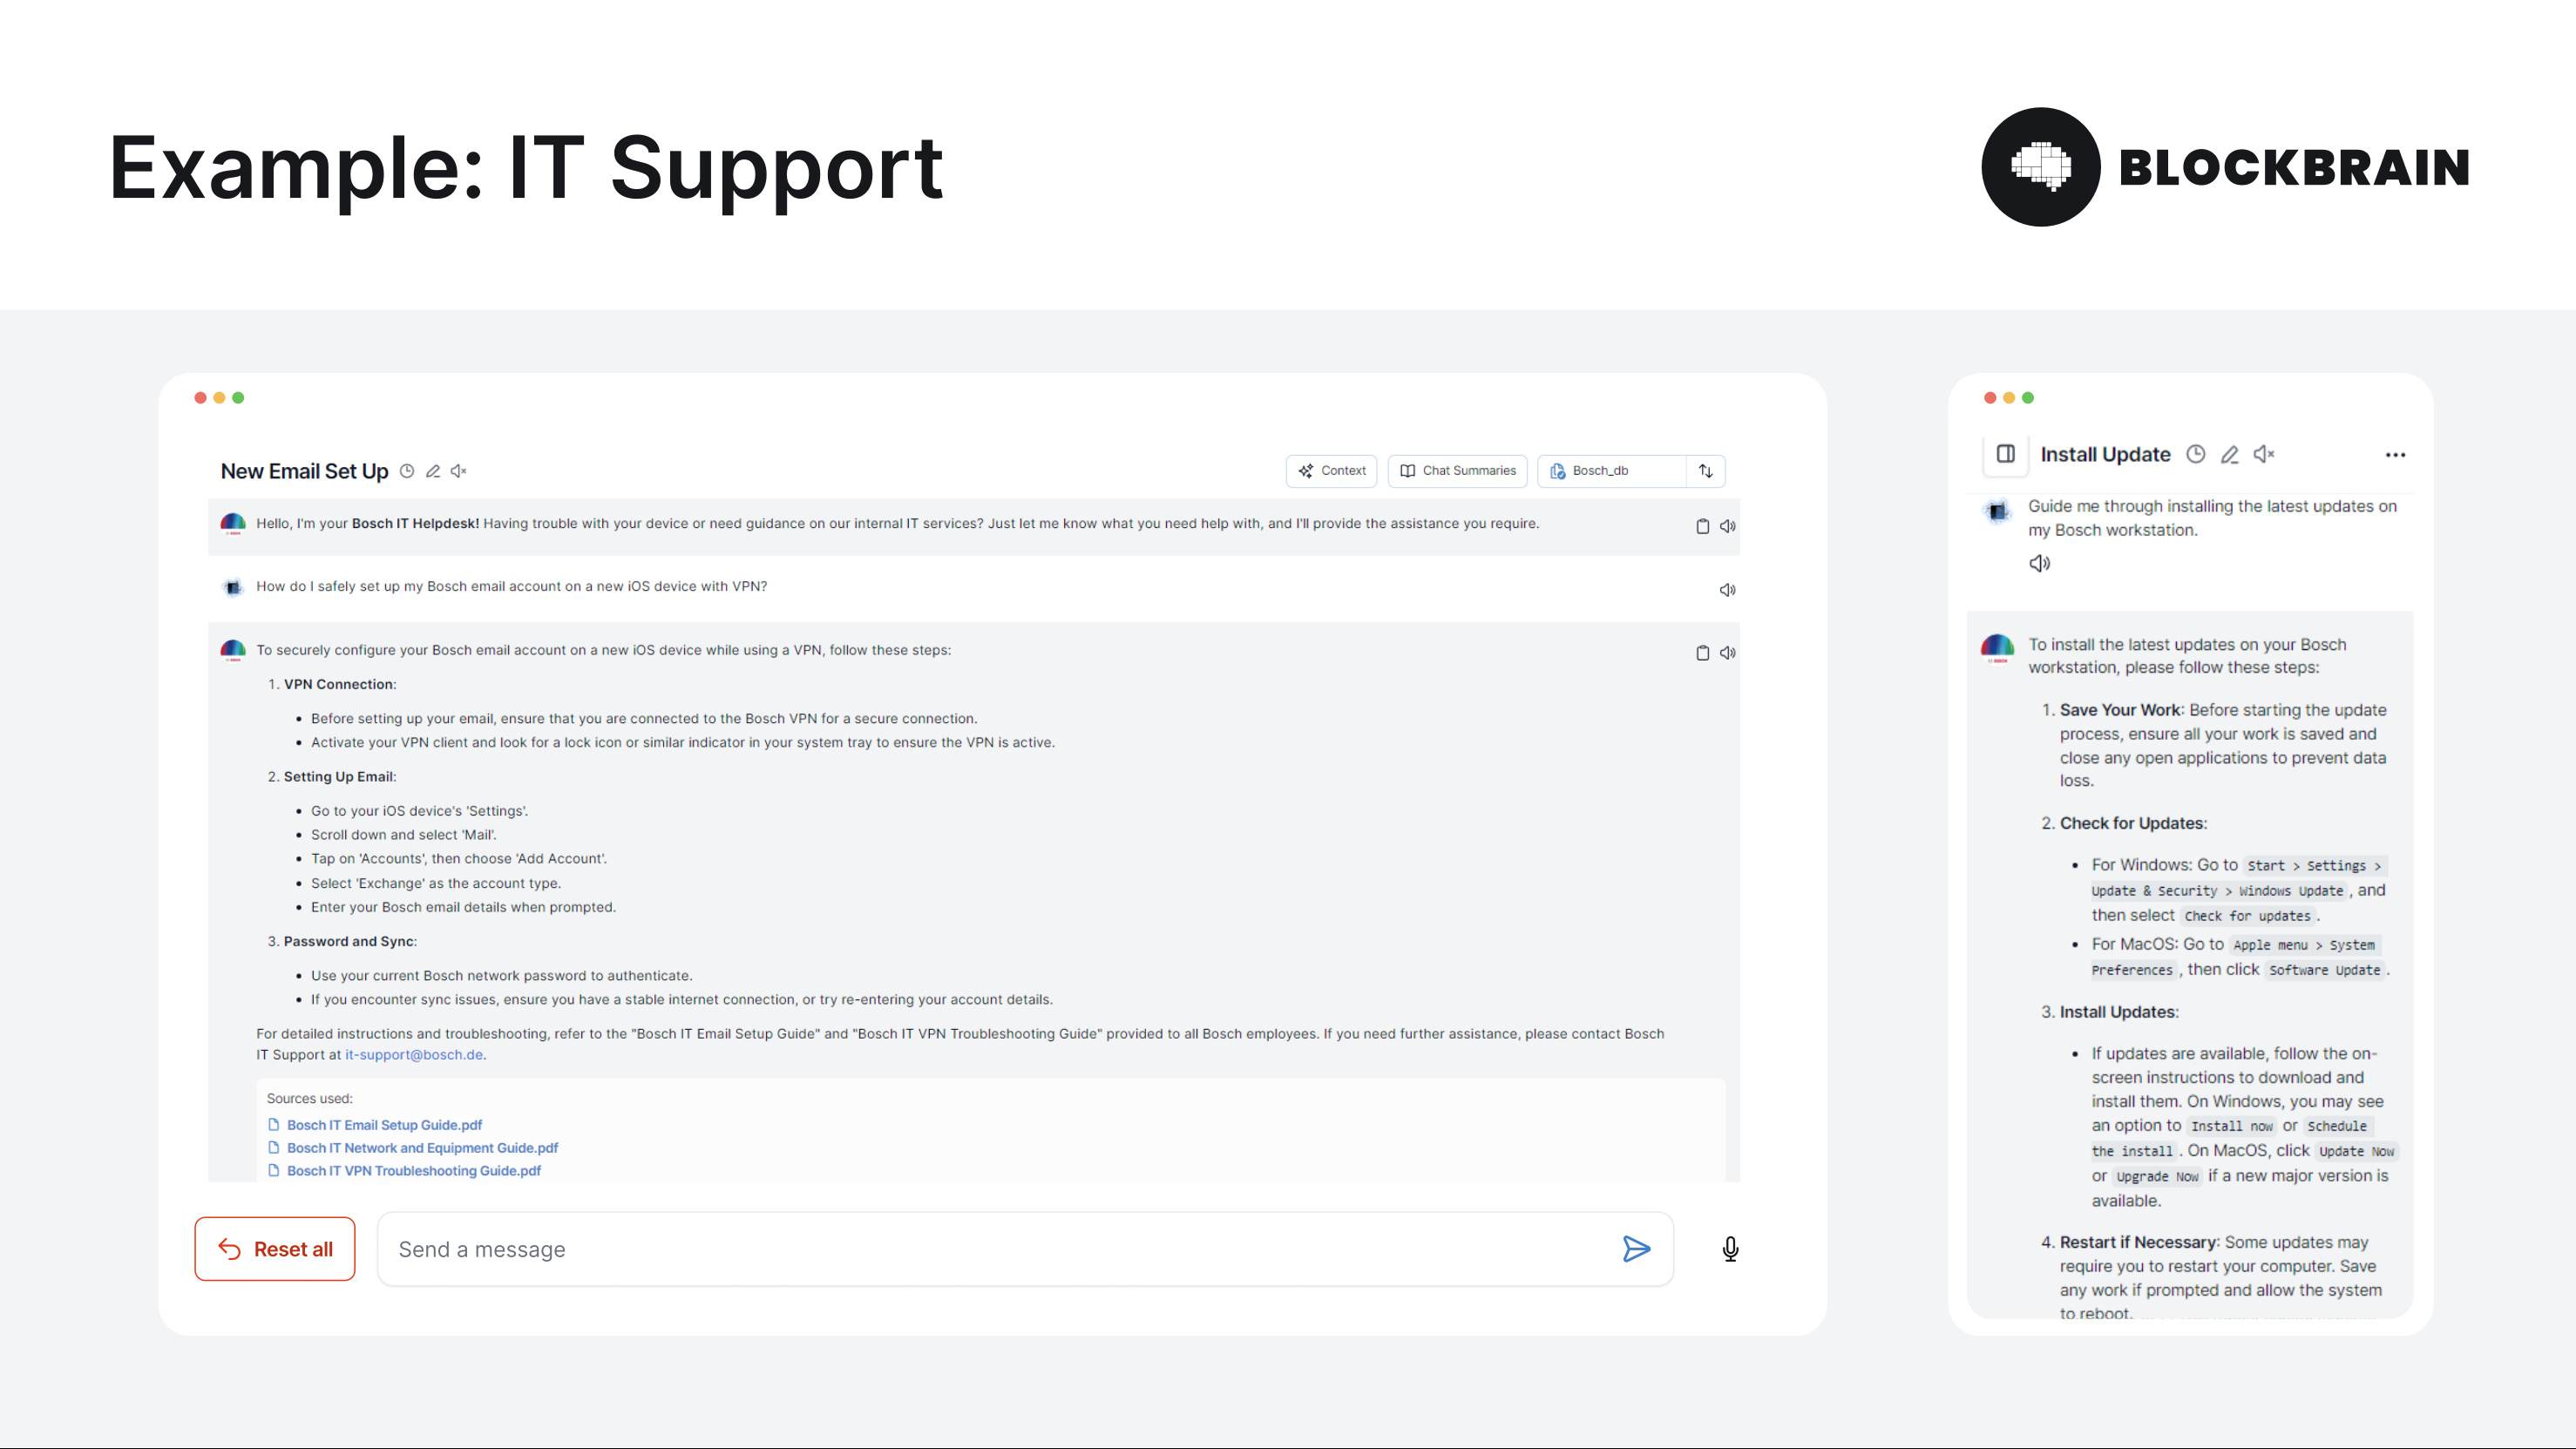The width and height of the screenshot is (2576, 1449).
Task: Open Bosch IT Email Setup Guide.pdf source
Action: [384, 1125]
